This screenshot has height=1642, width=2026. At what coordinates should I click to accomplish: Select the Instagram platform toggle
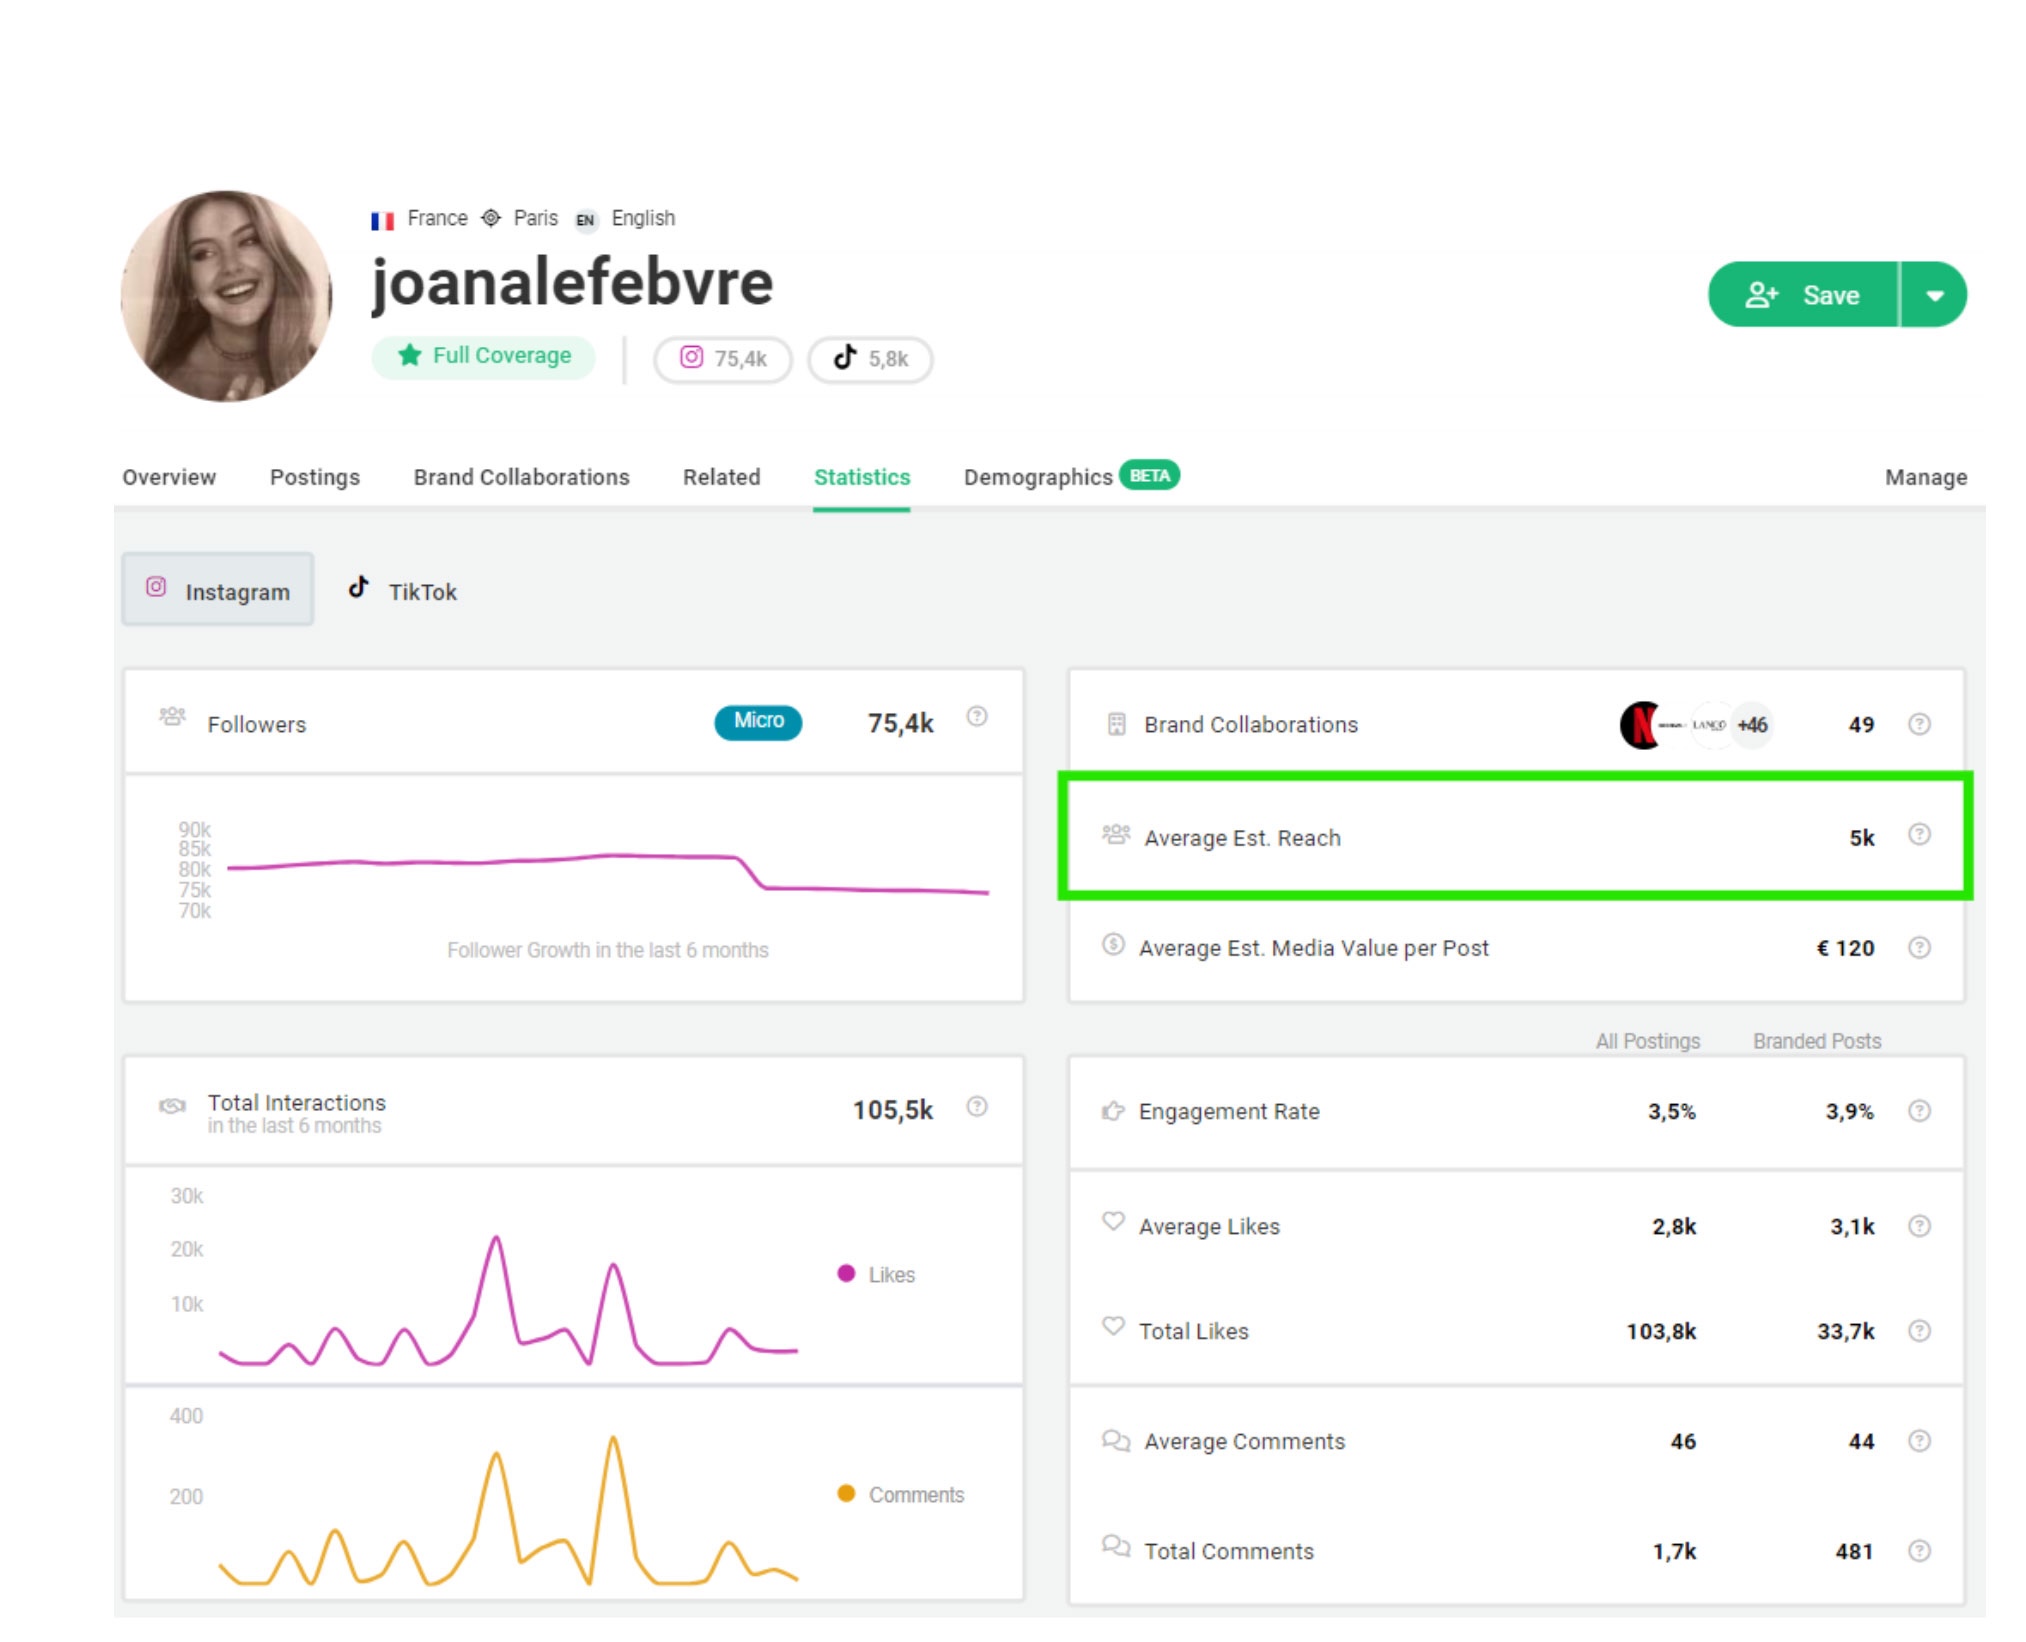point(218,589)
